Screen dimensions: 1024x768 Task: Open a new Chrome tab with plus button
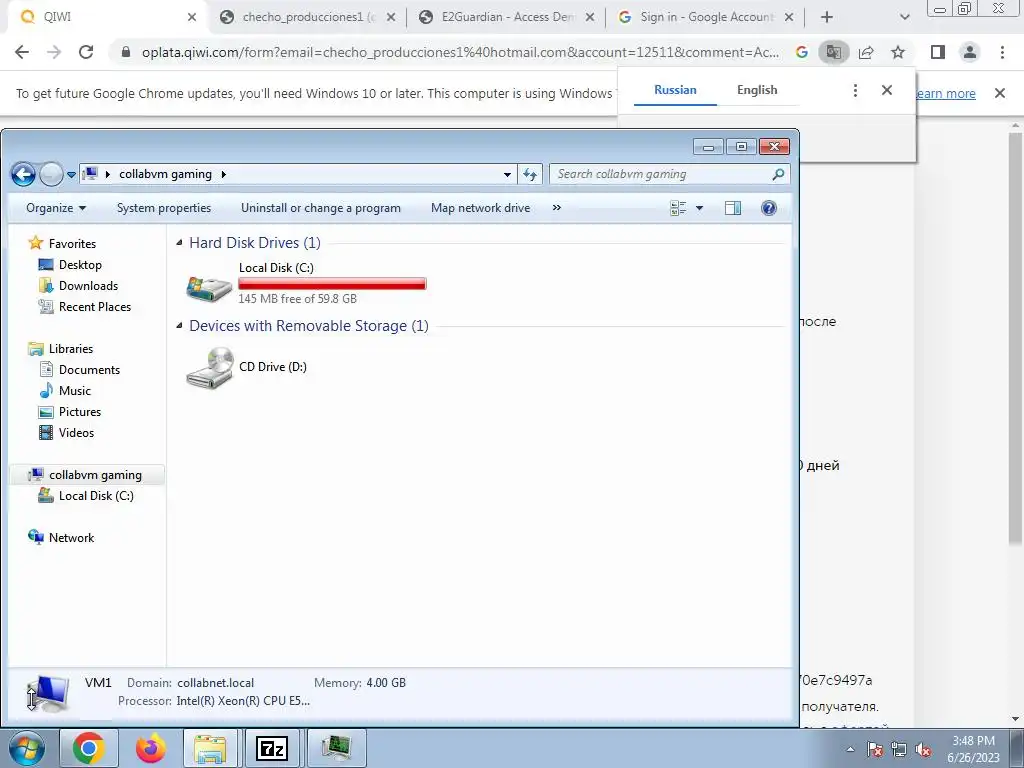(827, 17)
